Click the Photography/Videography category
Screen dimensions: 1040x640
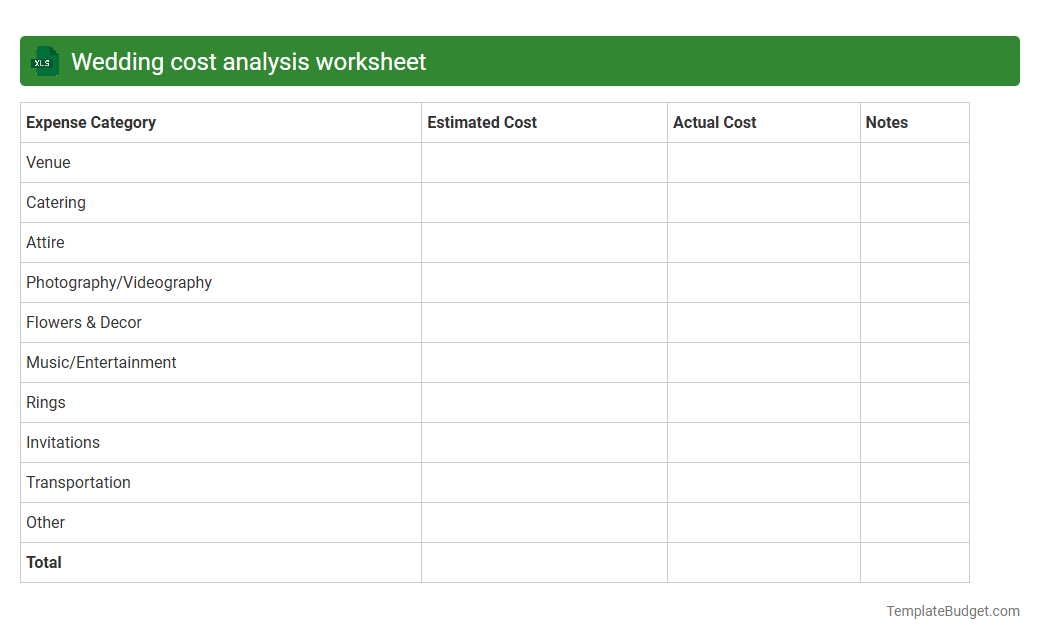[x=119, y=282]
